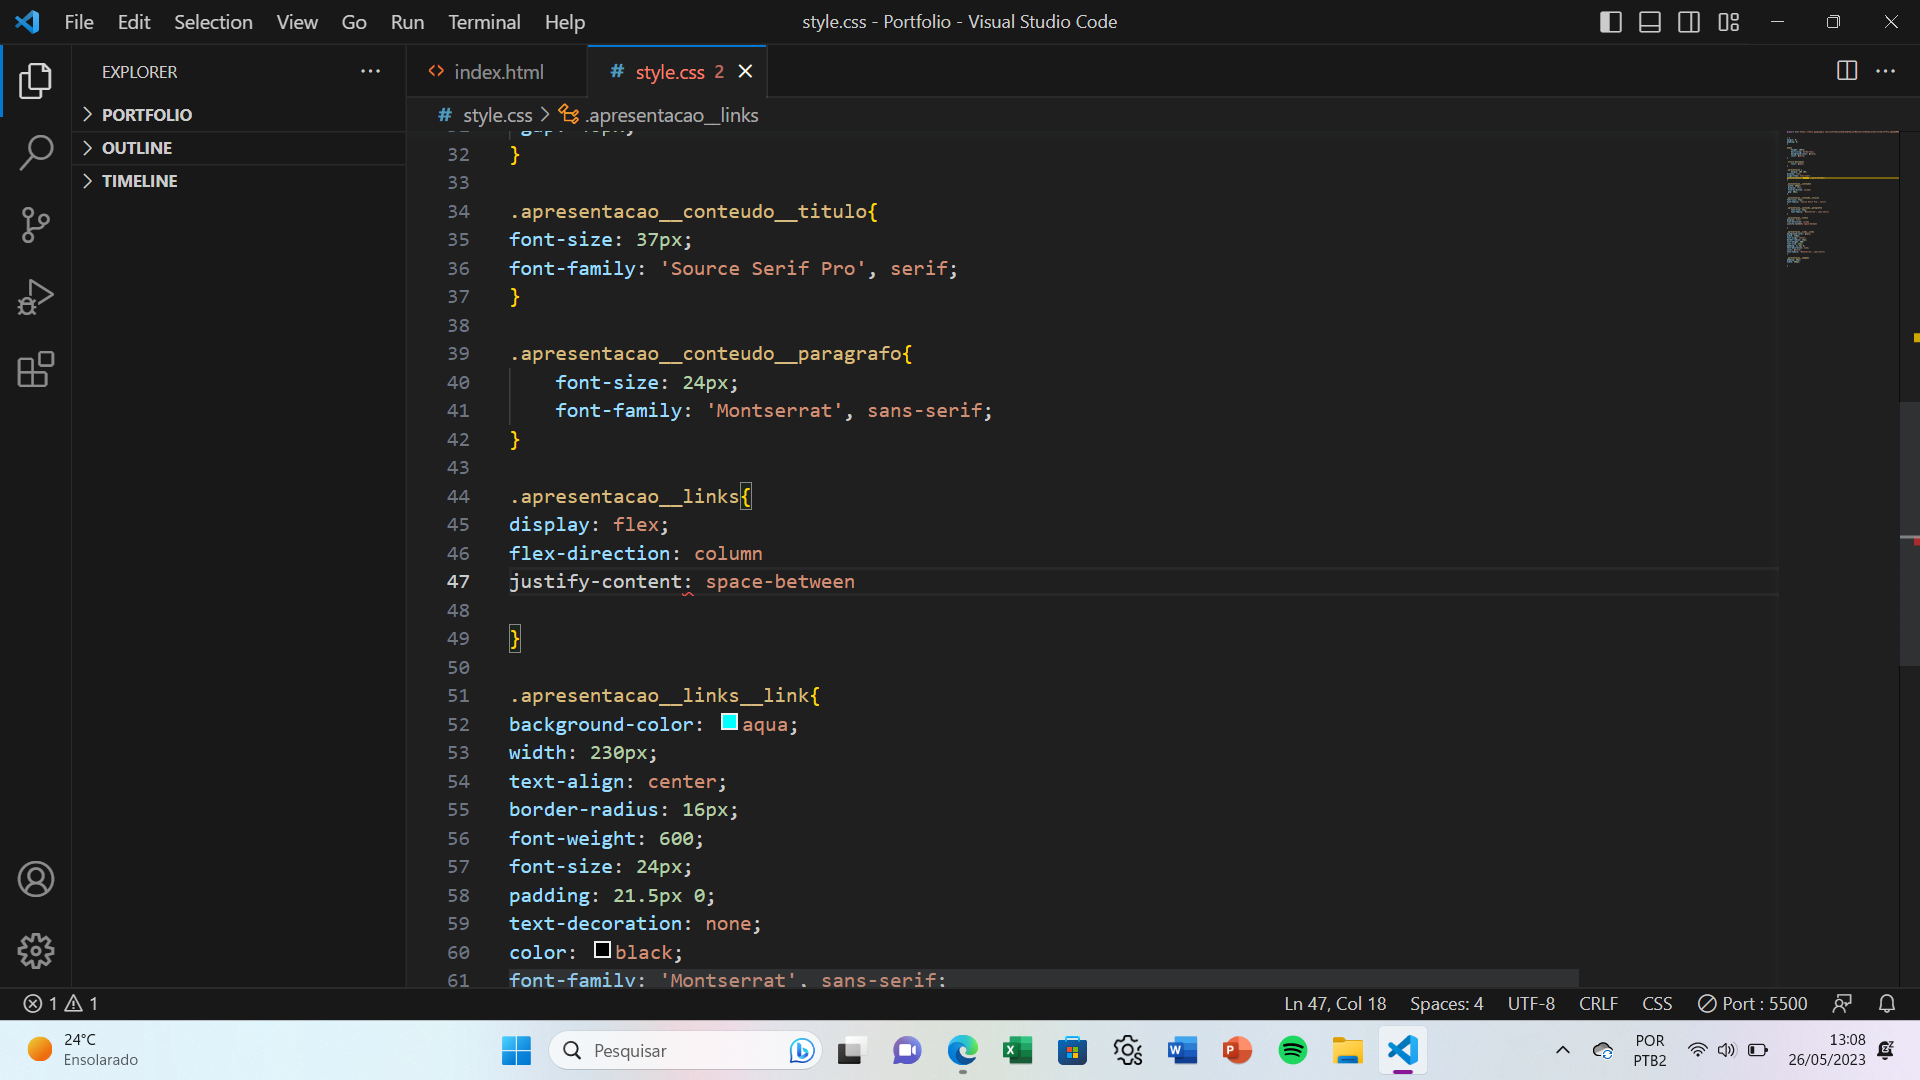Open the weather widget 24°C Ensolarado
1920x1080 pixels.
pos(84,1051)
